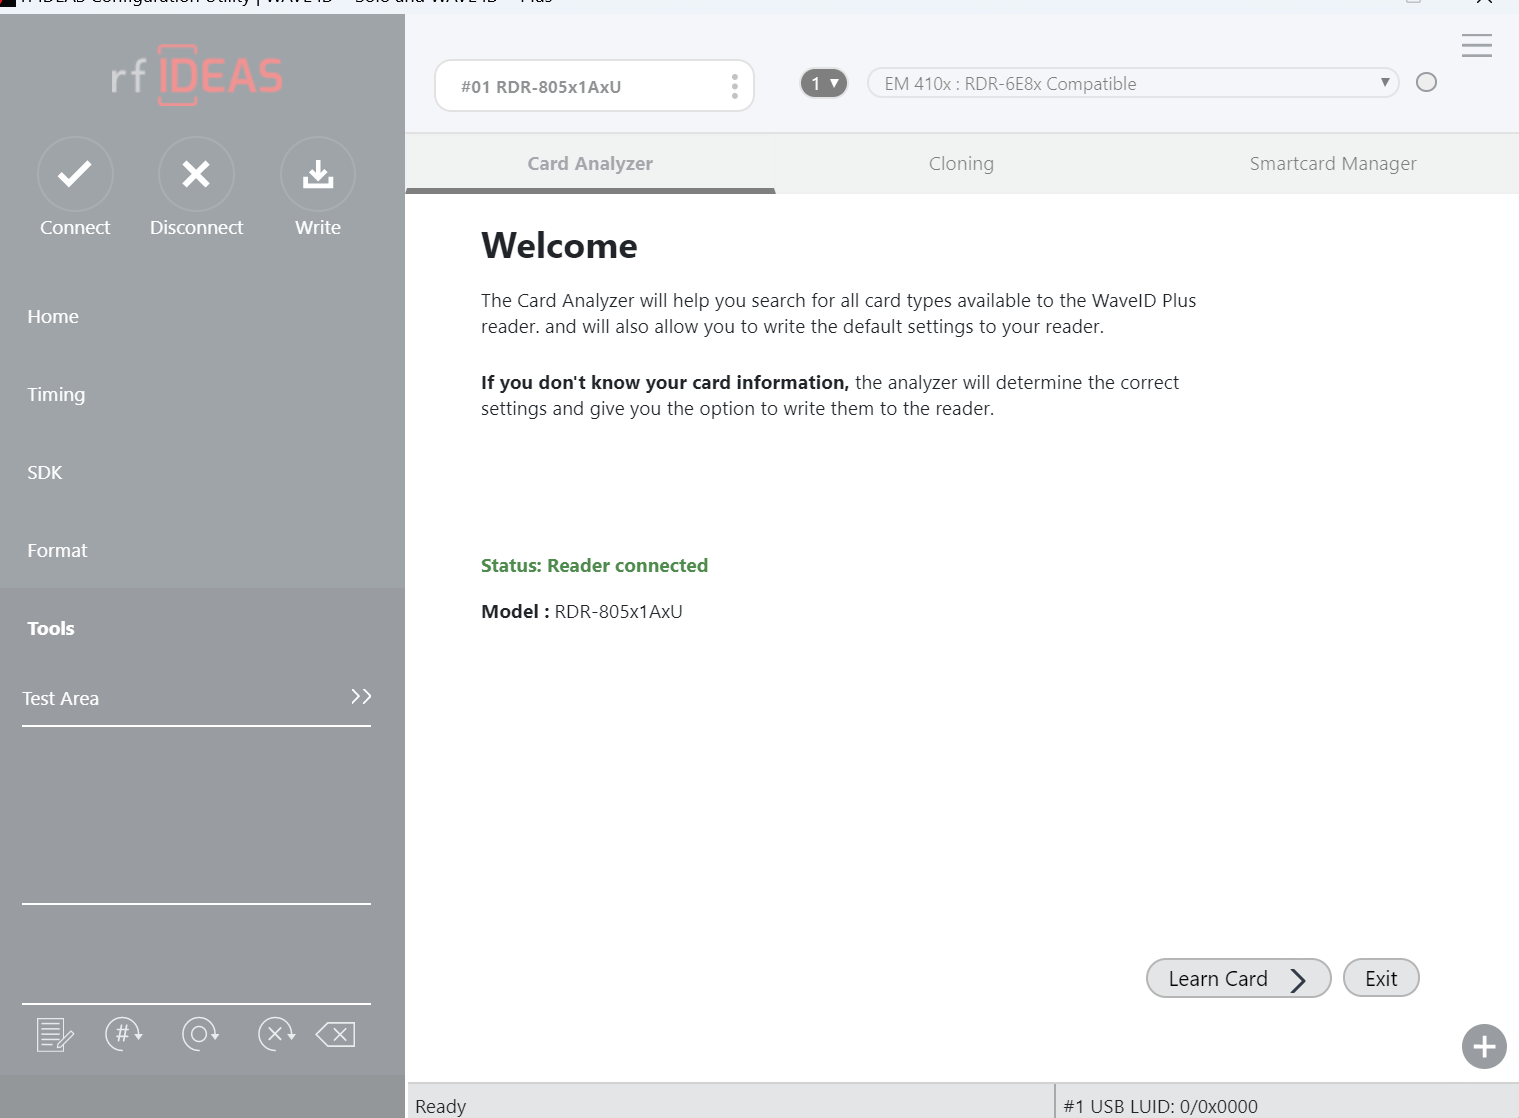Click the backspace clear icon
The image size is (1519, 1118).
(336, 1034)
